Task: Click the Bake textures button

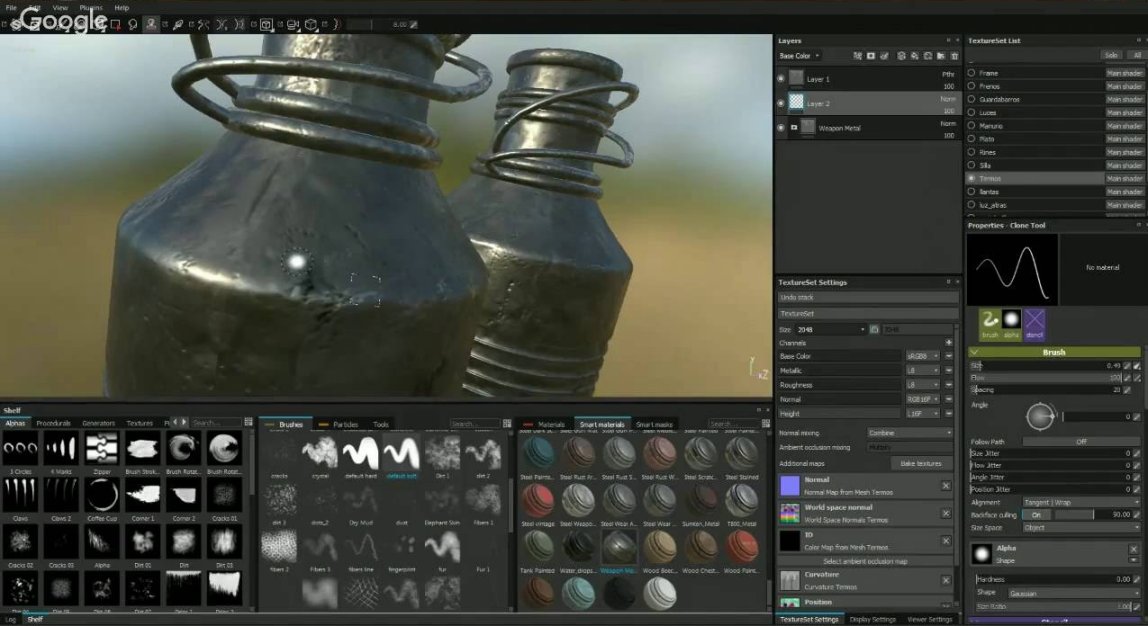Action: [x=920, y=463]
